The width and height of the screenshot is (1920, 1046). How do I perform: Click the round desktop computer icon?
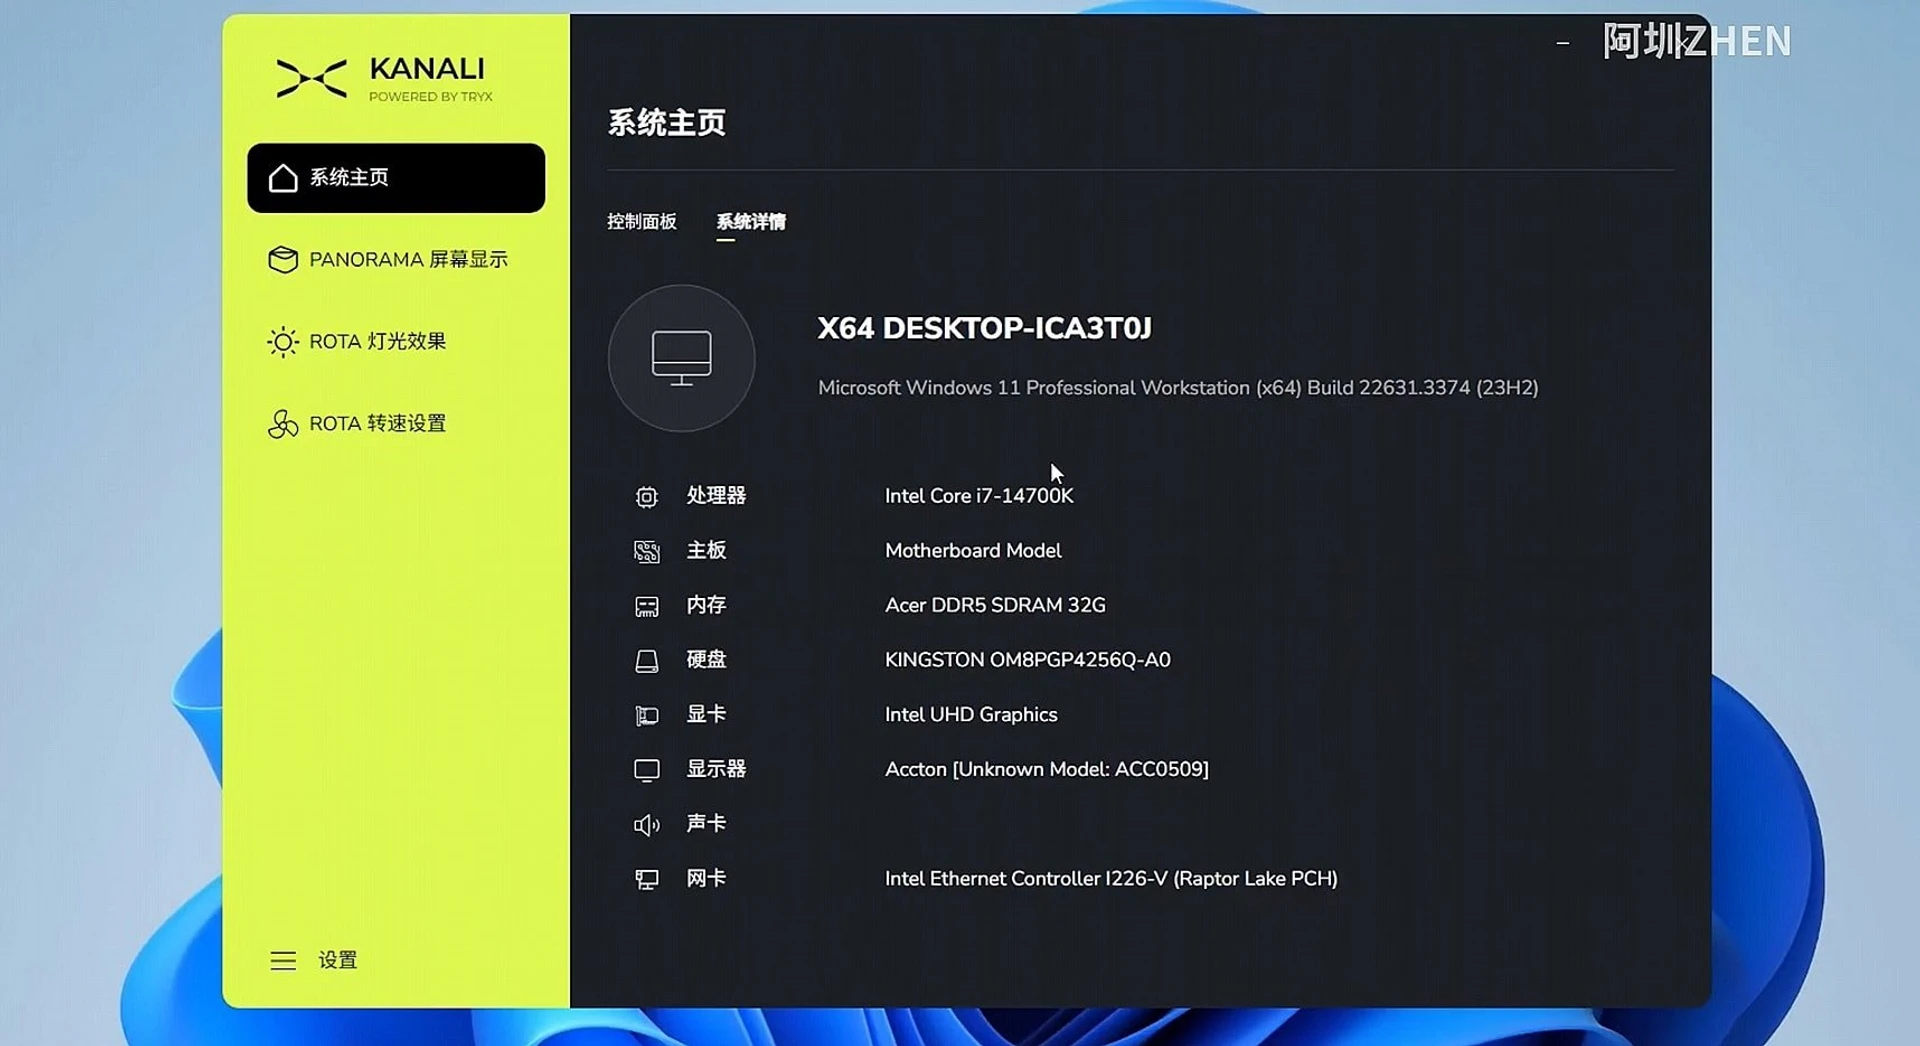(x=682, y=358)
